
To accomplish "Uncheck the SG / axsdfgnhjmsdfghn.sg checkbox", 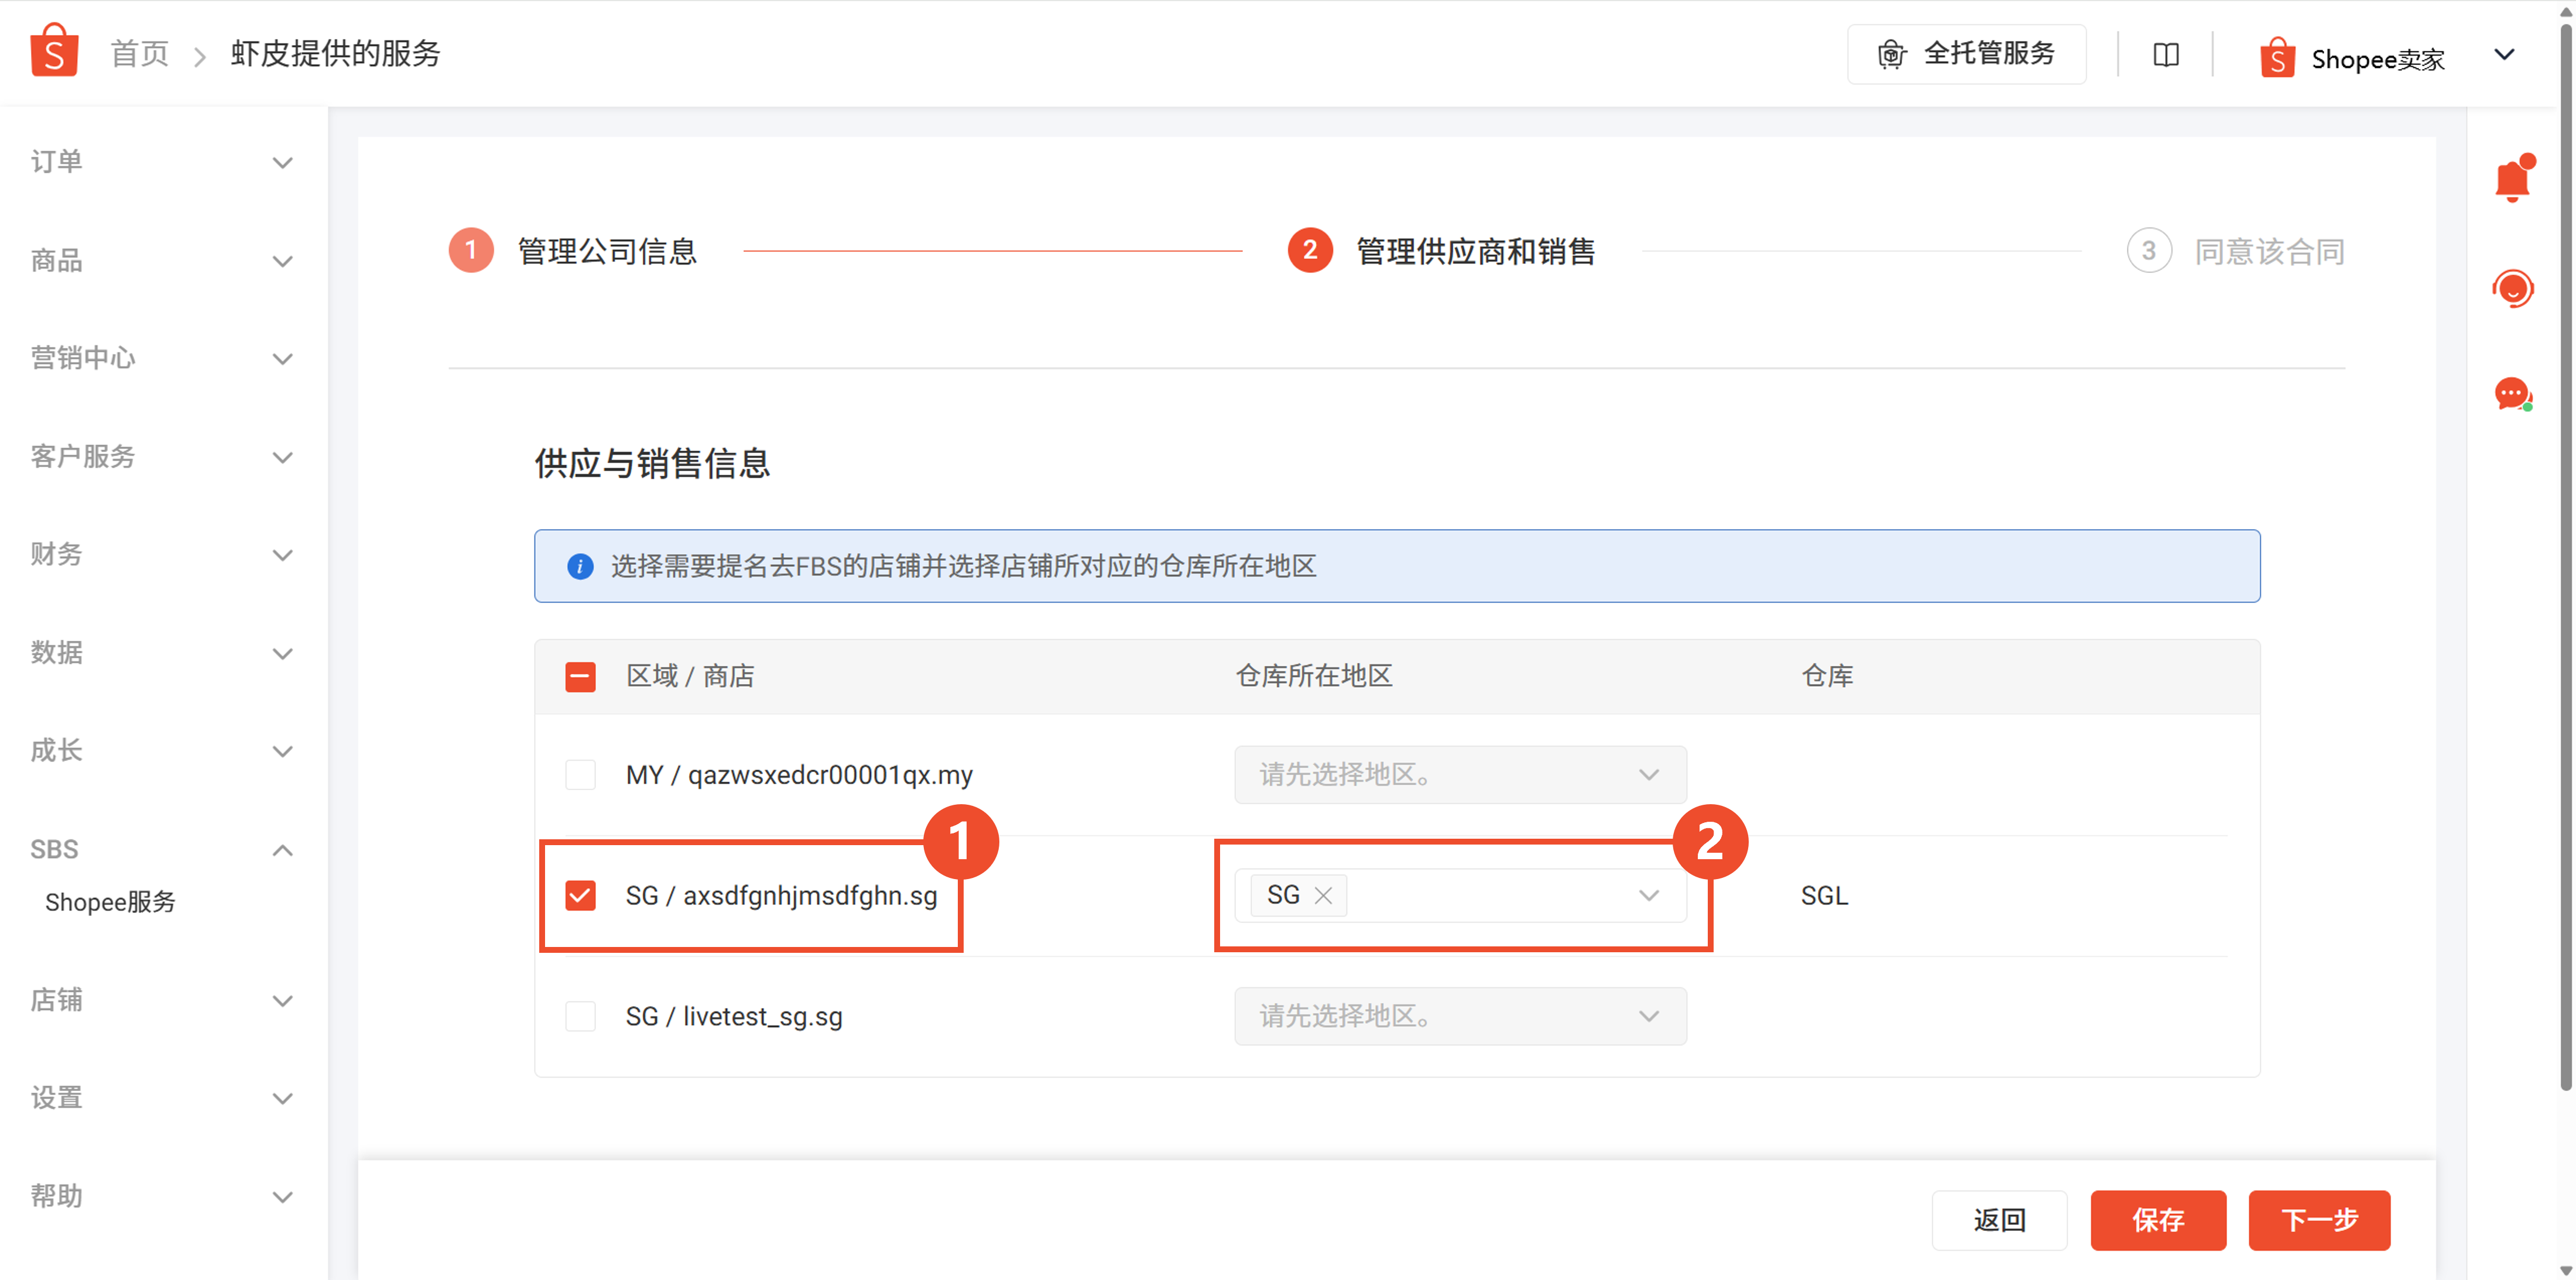I will click(x=580, y=895).
